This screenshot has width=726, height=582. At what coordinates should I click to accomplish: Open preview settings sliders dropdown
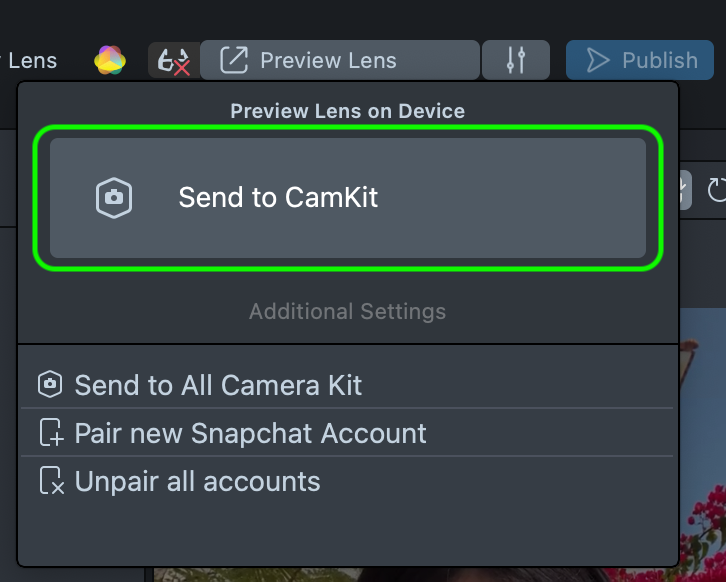click(x=516, y=60)
